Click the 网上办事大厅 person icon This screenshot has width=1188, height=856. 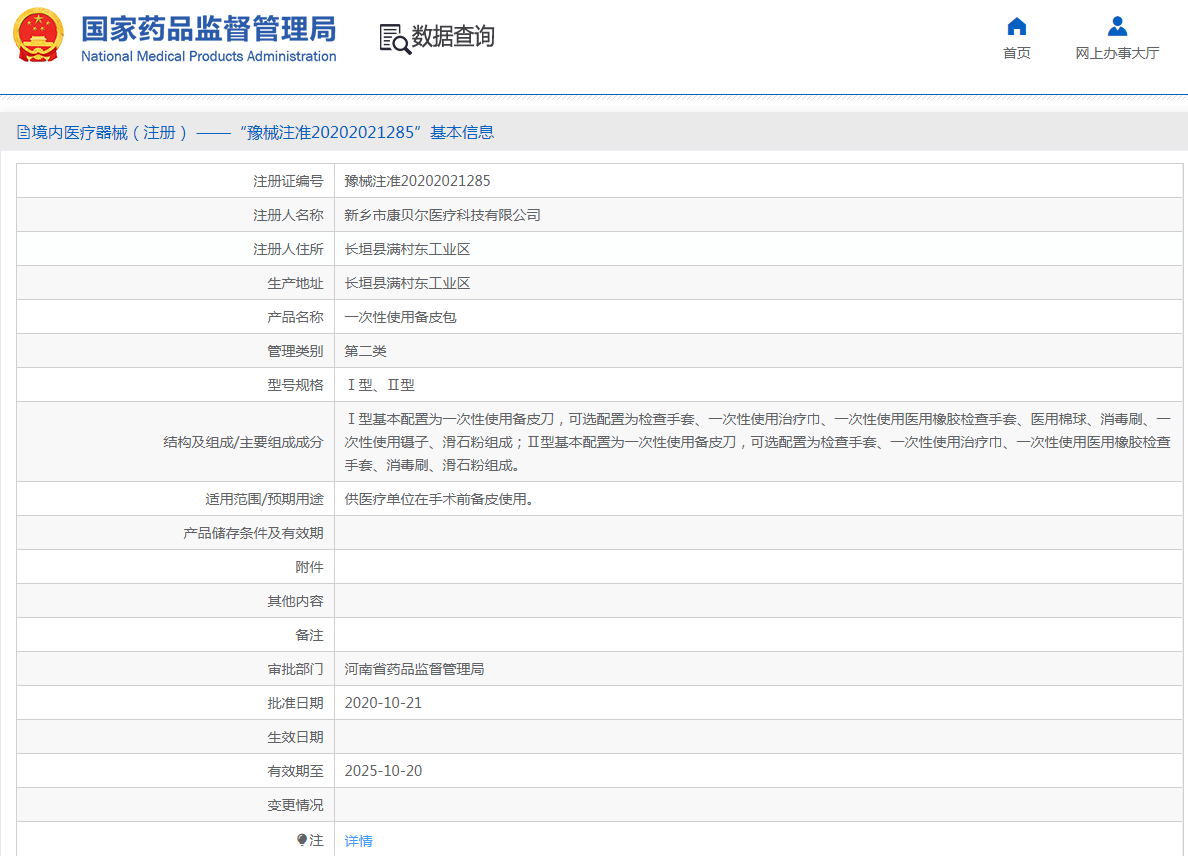1116,26
